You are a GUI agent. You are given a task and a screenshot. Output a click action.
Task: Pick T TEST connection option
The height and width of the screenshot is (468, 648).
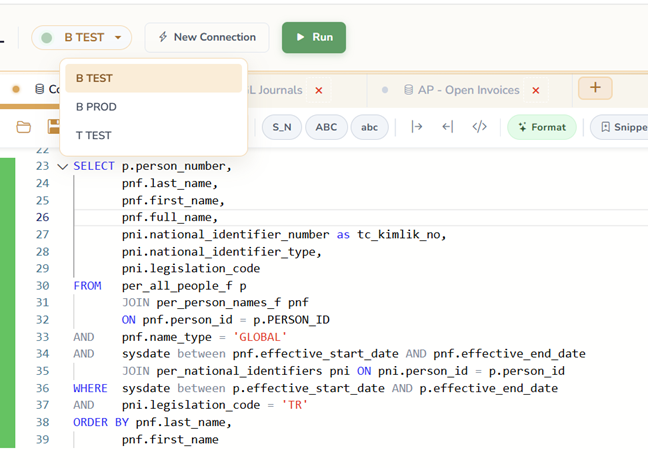click(153, 135)
